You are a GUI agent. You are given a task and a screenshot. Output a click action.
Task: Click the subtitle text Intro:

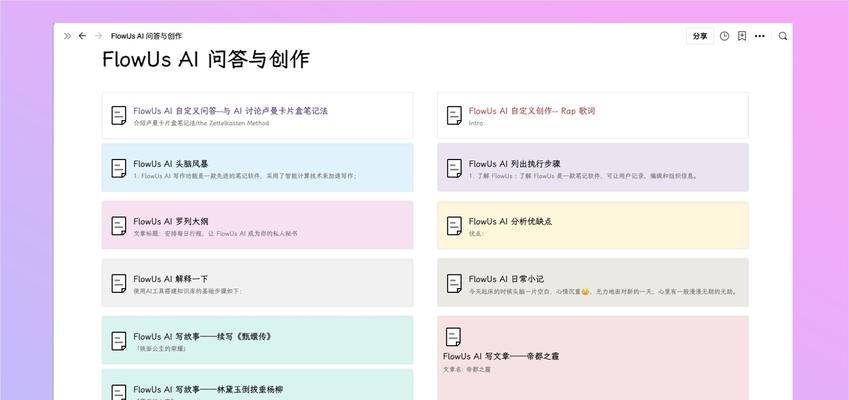coord(476,123)
